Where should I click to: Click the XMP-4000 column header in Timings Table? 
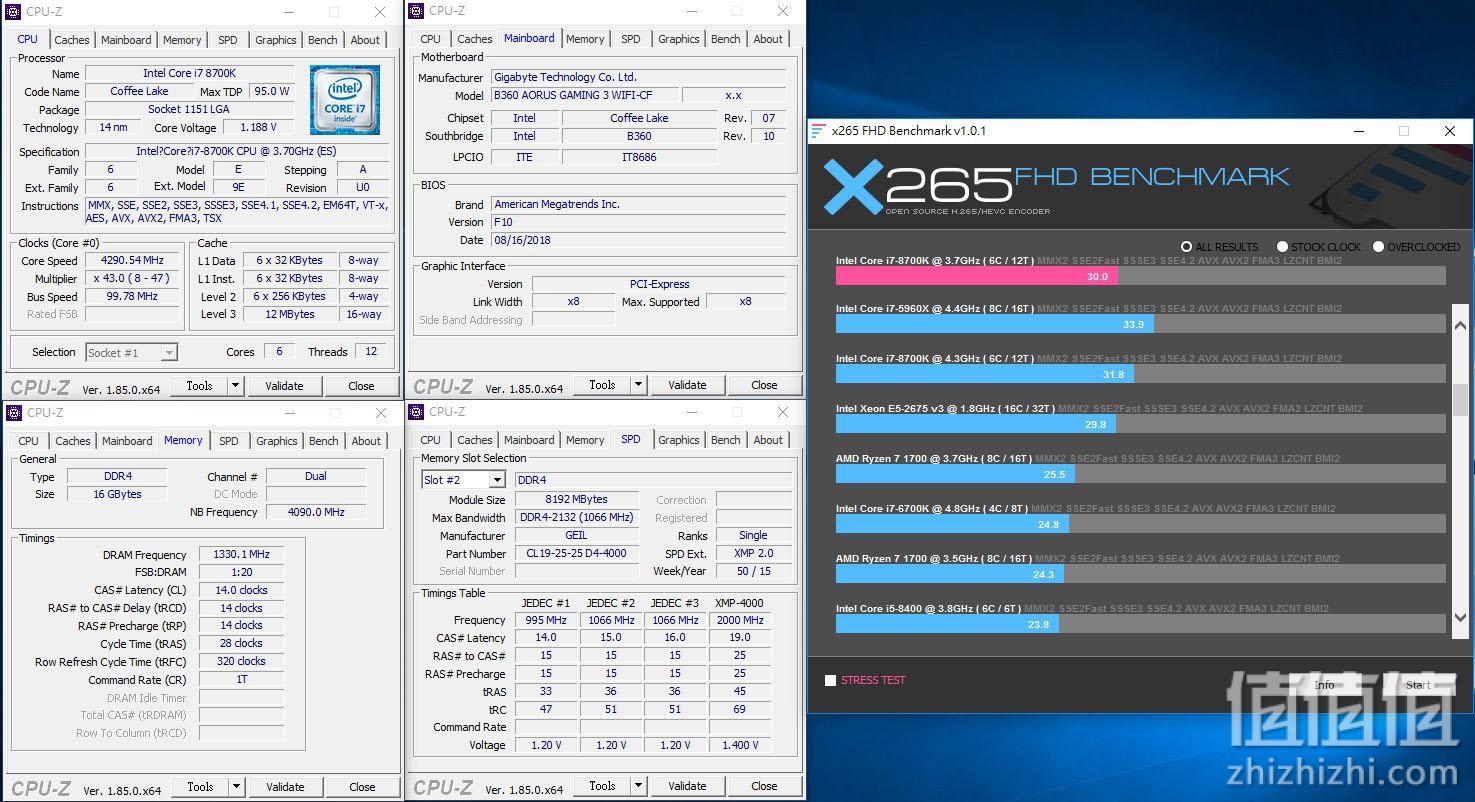[740, 603]
